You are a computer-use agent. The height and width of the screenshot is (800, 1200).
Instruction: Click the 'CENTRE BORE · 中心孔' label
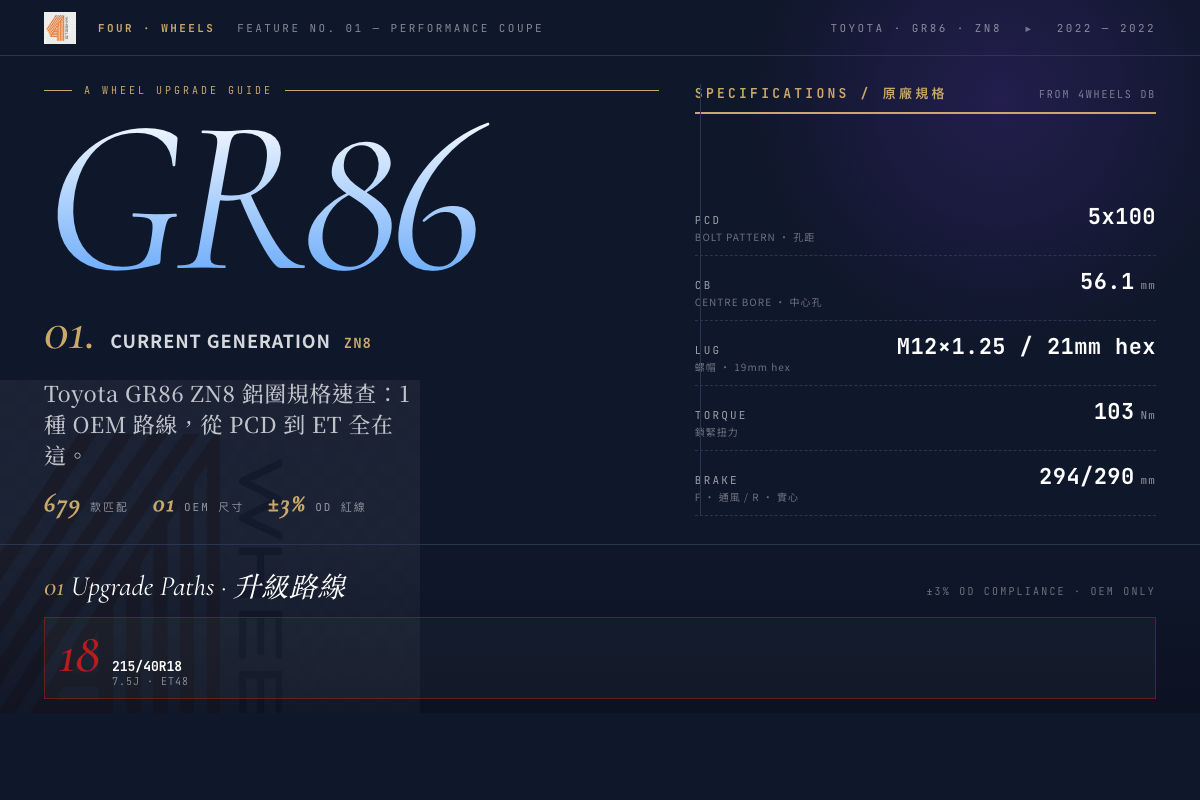[758, 302]
